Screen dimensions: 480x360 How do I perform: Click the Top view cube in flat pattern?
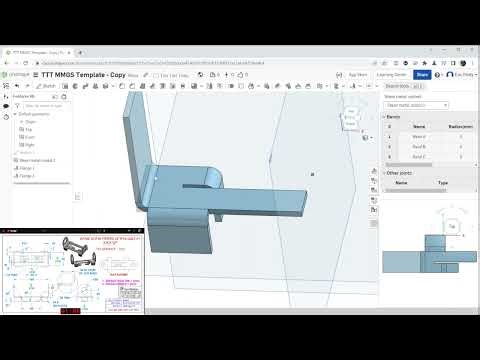click(452, 227)
